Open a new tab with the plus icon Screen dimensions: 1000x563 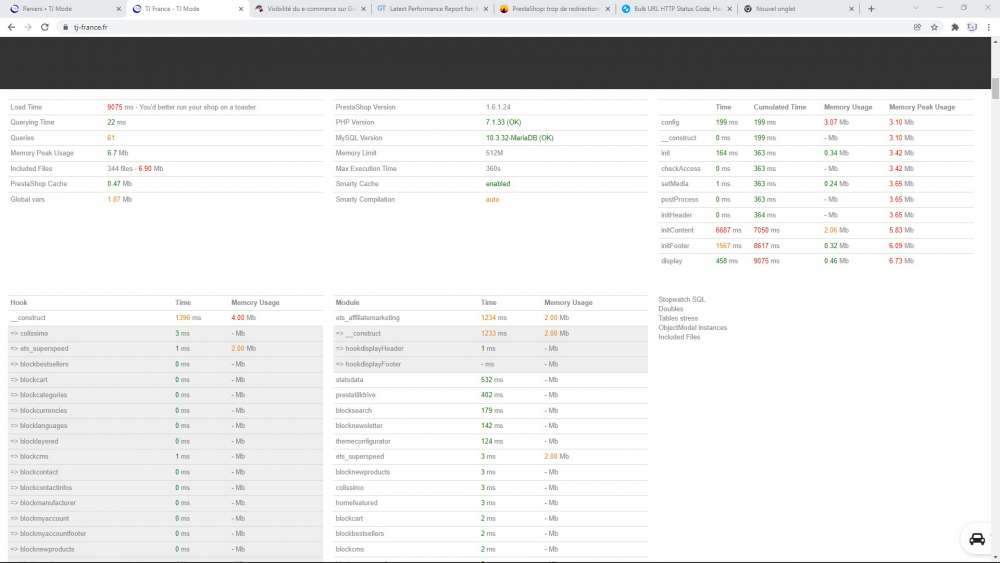pyautogui.click(x=871, y=9)
